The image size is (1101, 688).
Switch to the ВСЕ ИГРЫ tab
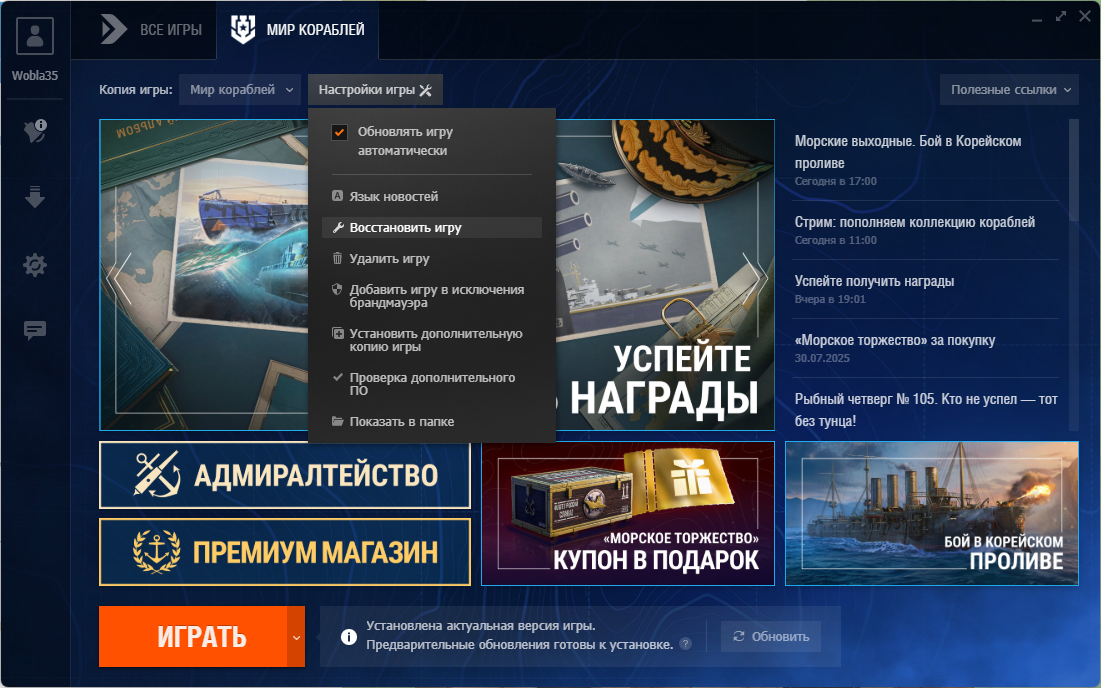(152, 30)
